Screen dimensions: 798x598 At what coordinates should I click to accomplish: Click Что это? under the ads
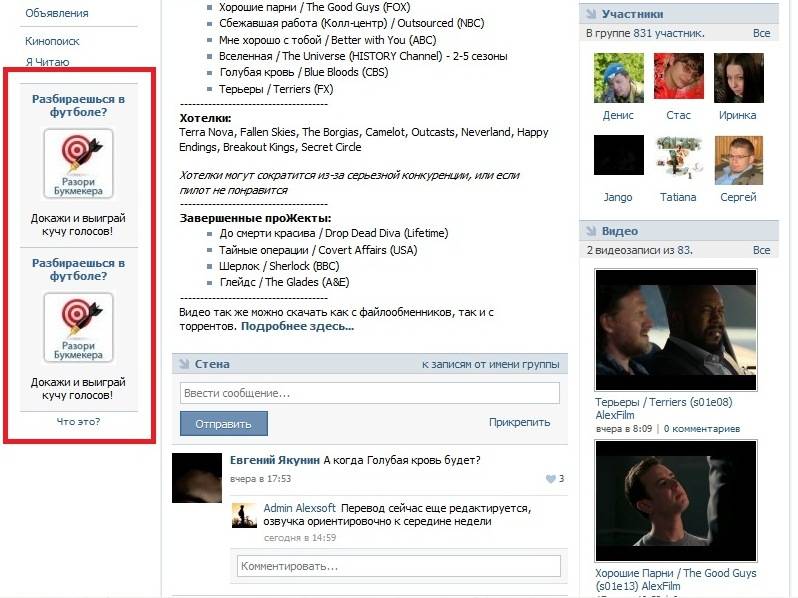78,421
